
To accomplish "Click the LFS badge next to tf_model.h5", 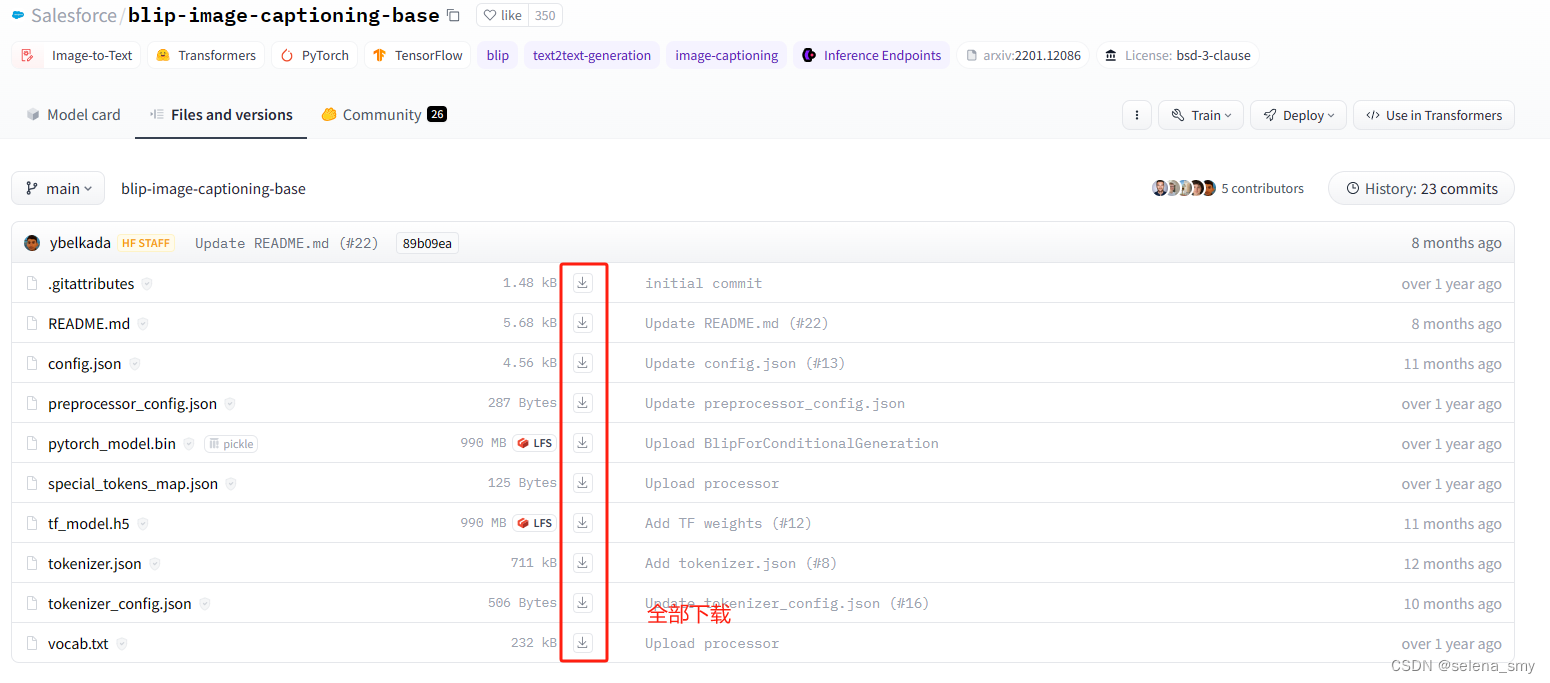I will (x=533, y=522).
